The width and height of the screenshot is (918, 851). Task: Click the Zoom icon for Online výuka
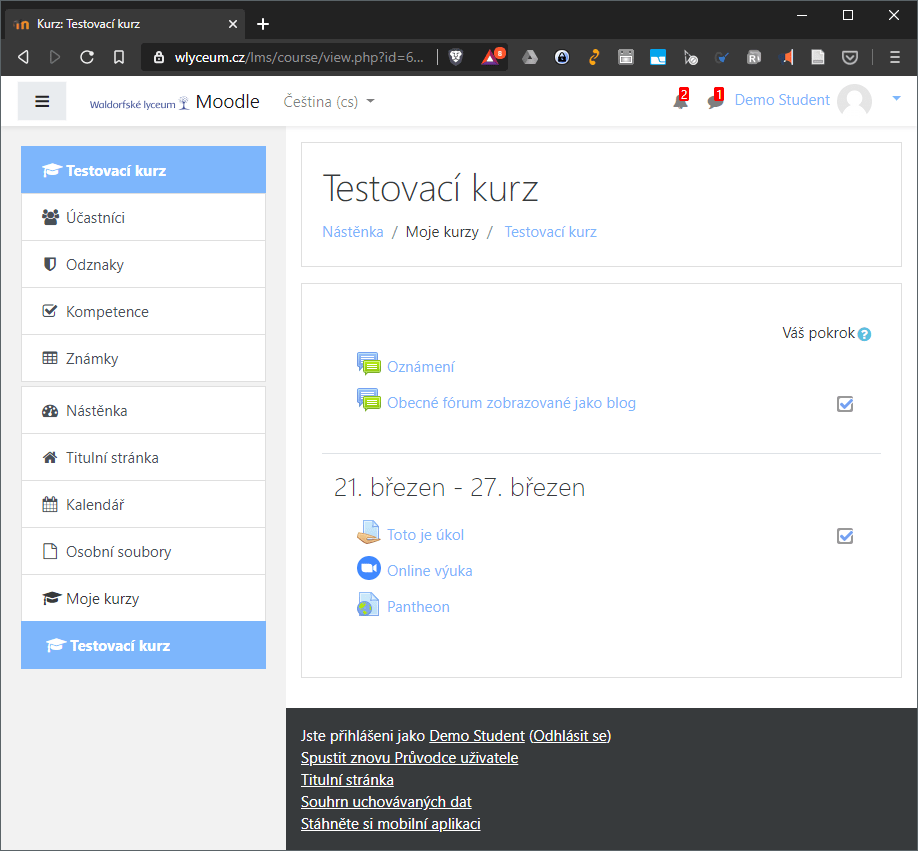(369, 569)
